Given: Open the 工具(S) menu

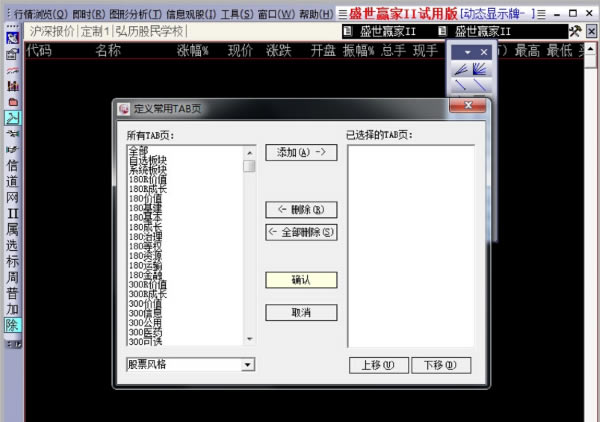Looking at the screenshot, I should pos(237,14).
